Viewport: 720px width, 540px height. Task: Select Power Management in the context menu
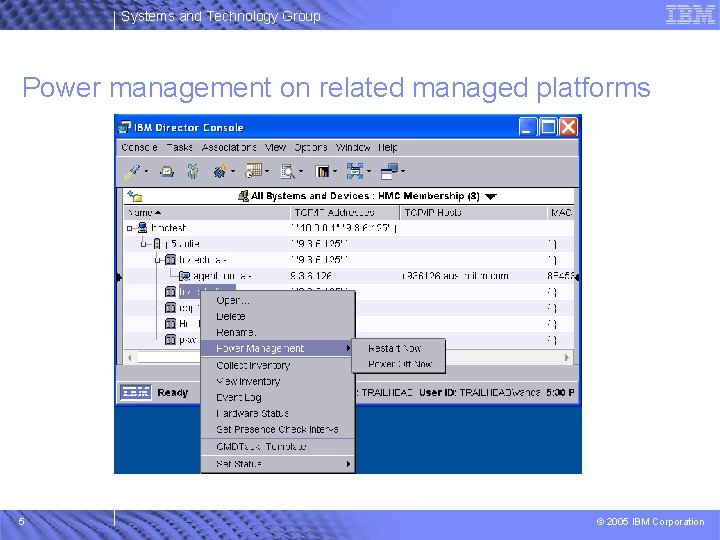click(278, 349)
